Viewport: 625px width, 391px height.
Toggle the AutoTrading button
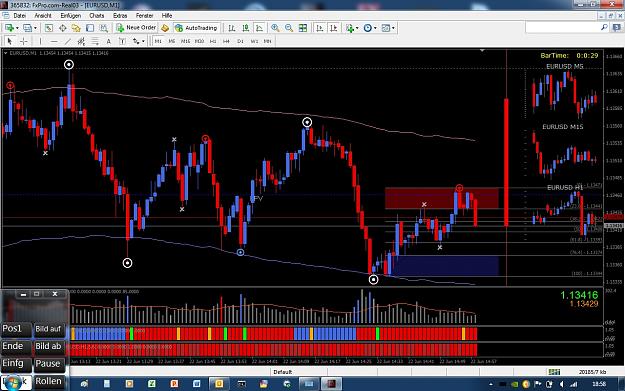(x=196, y=28)
